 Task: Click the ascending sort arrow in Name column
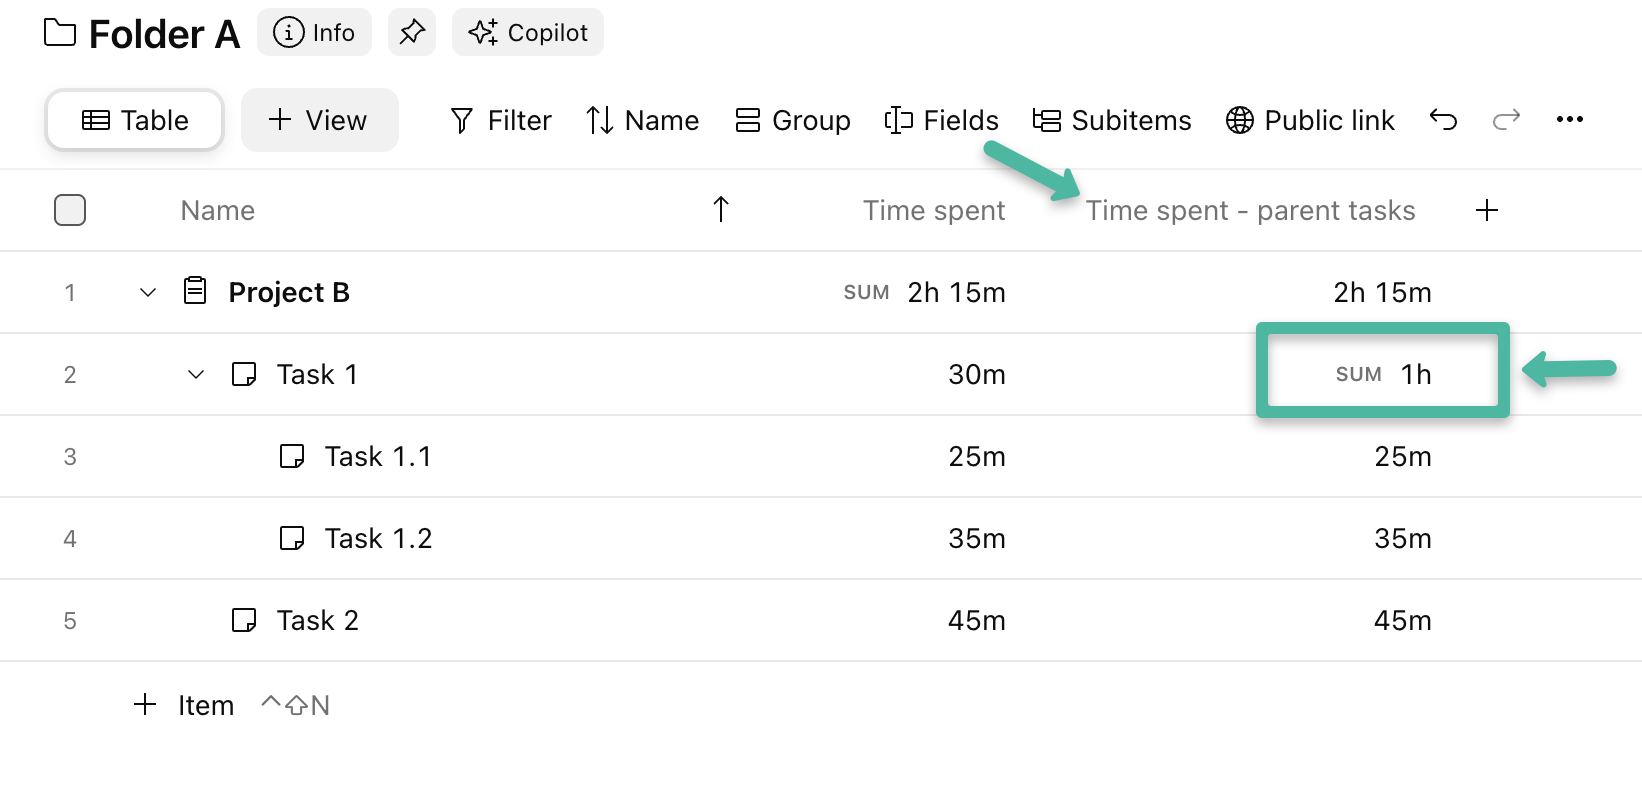(721, 209)
